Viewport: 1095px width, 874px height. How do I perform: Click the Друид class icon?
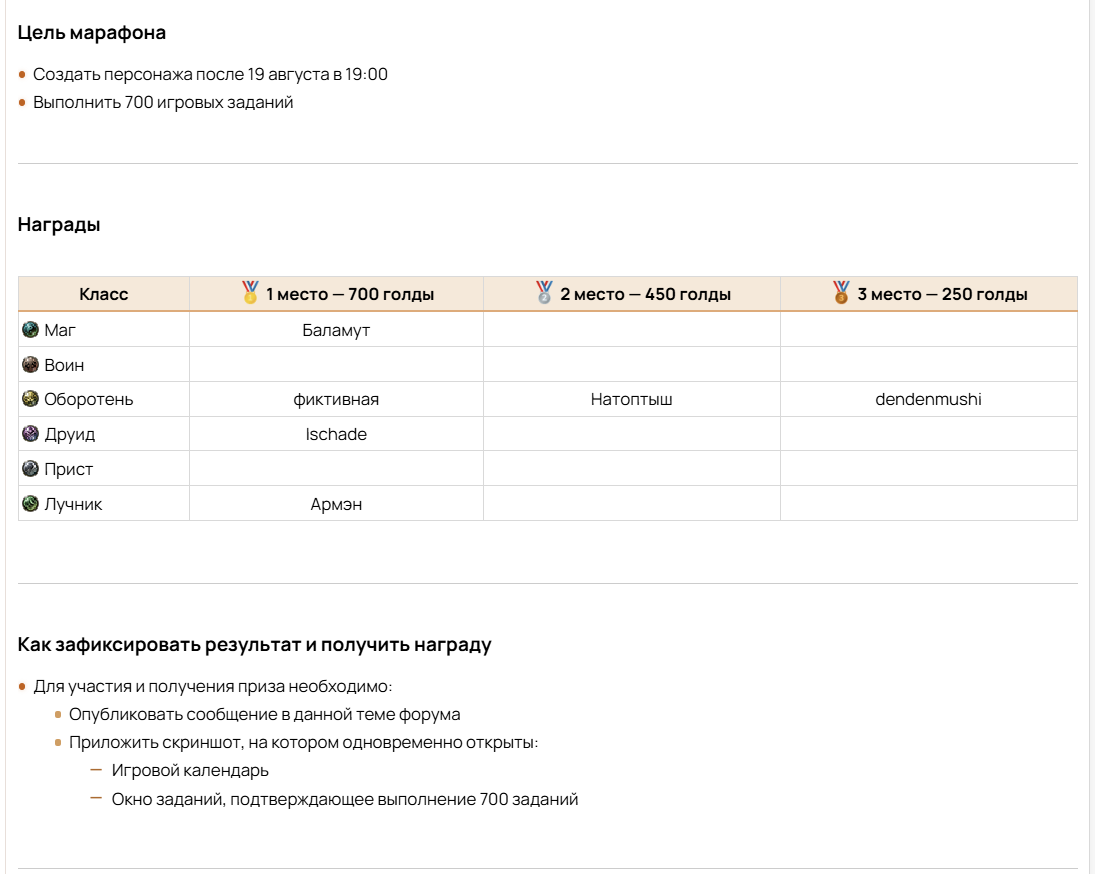pyautogui.click(x=30, y=434)
